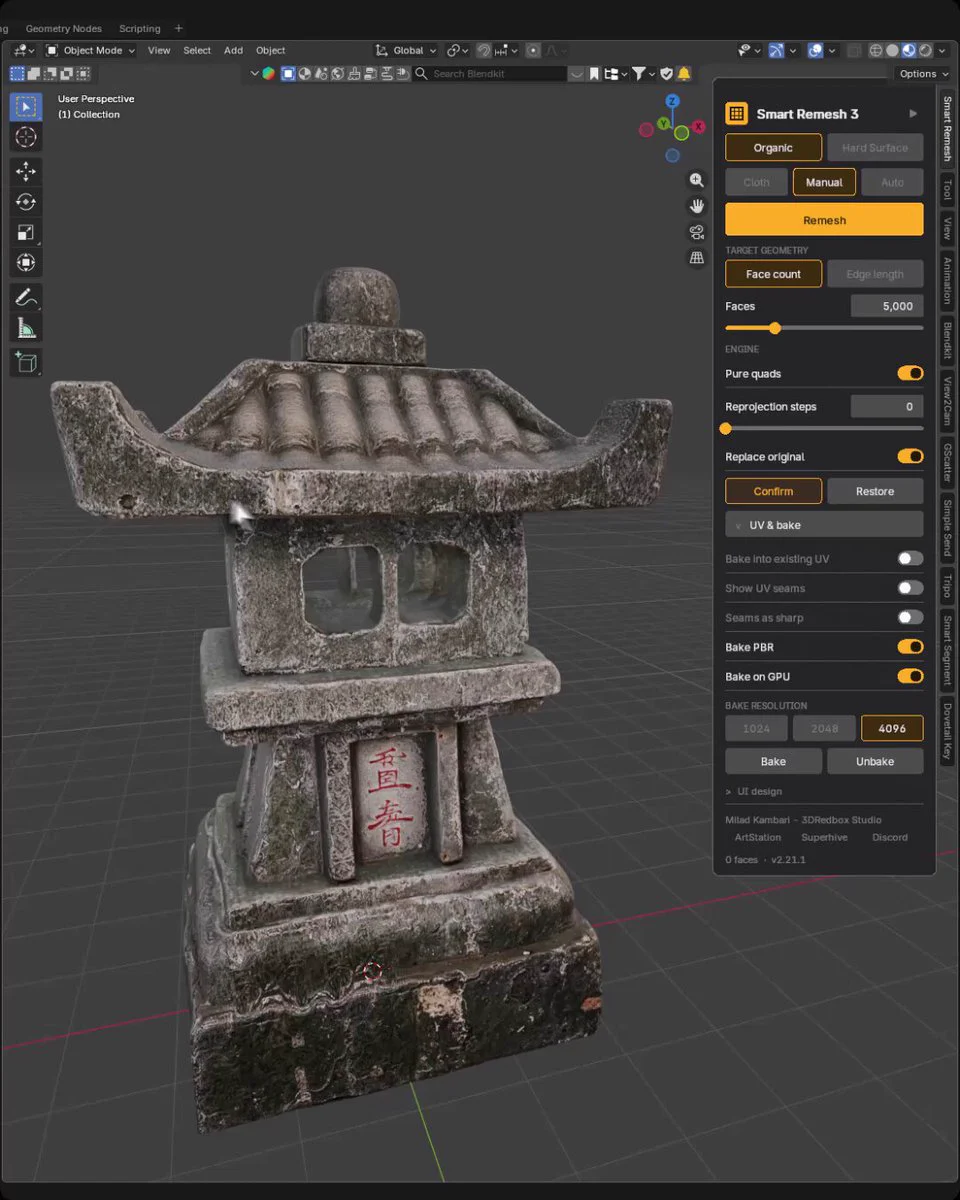Click the blue Z axis gizmo ball

[673, 101]
